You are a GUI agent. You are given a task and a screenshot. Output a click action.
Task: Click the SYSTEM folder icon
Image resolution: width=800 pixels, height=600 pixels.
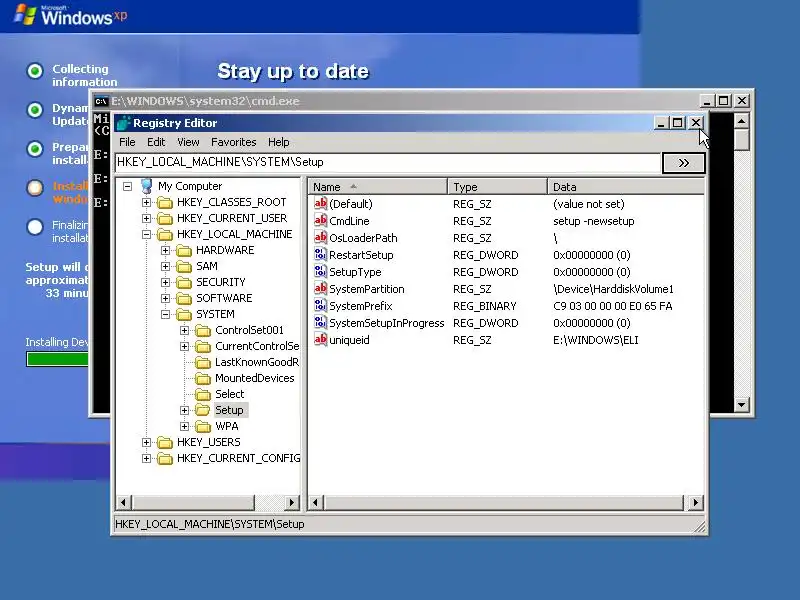tap(184, 315)
